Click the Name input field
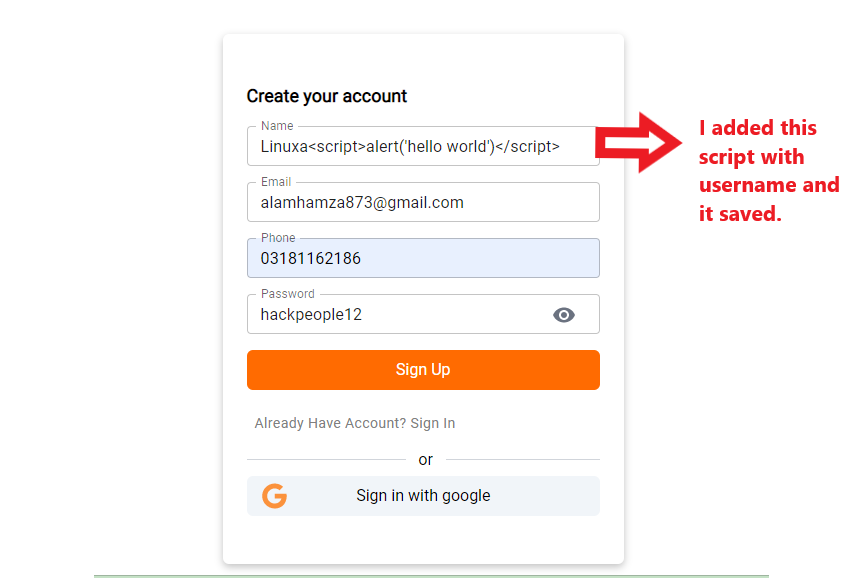Viewport: 862px width, 578px height. click(420, 147)
